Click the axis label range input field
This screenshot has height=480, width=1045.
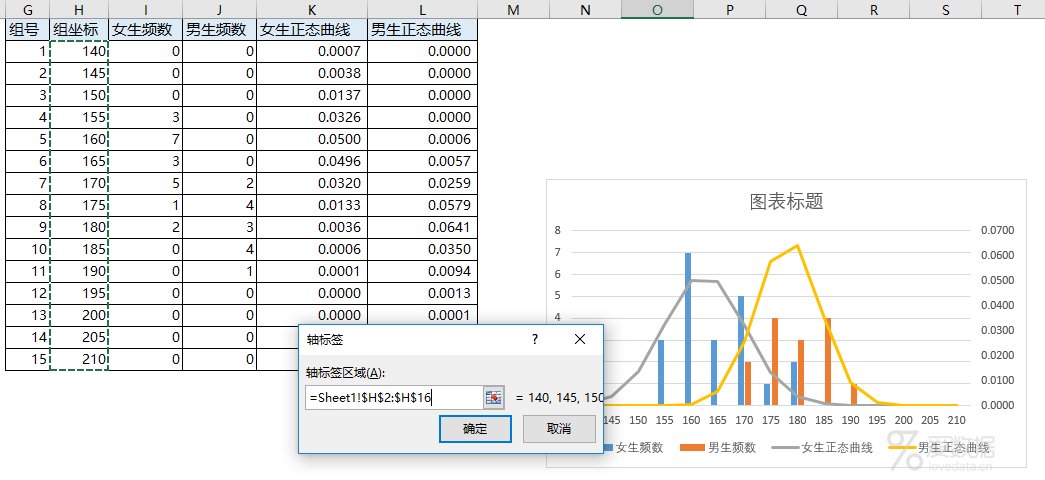[x=394, y=398]
